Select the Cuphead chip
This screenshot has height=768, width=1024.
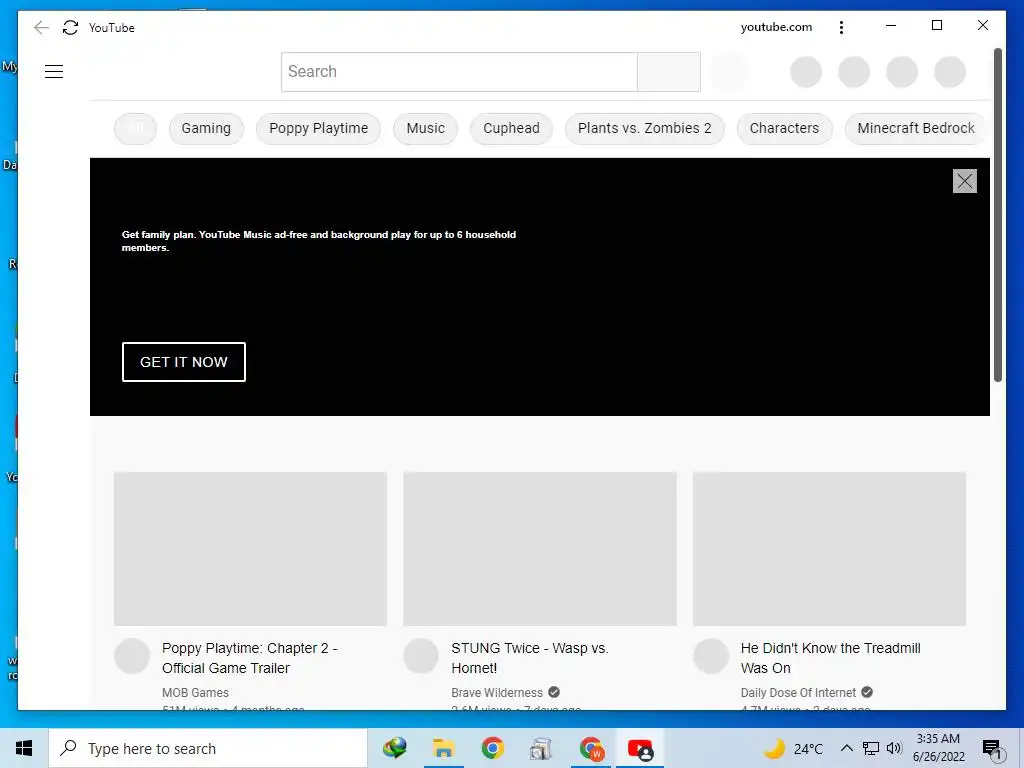click(511, 128)
